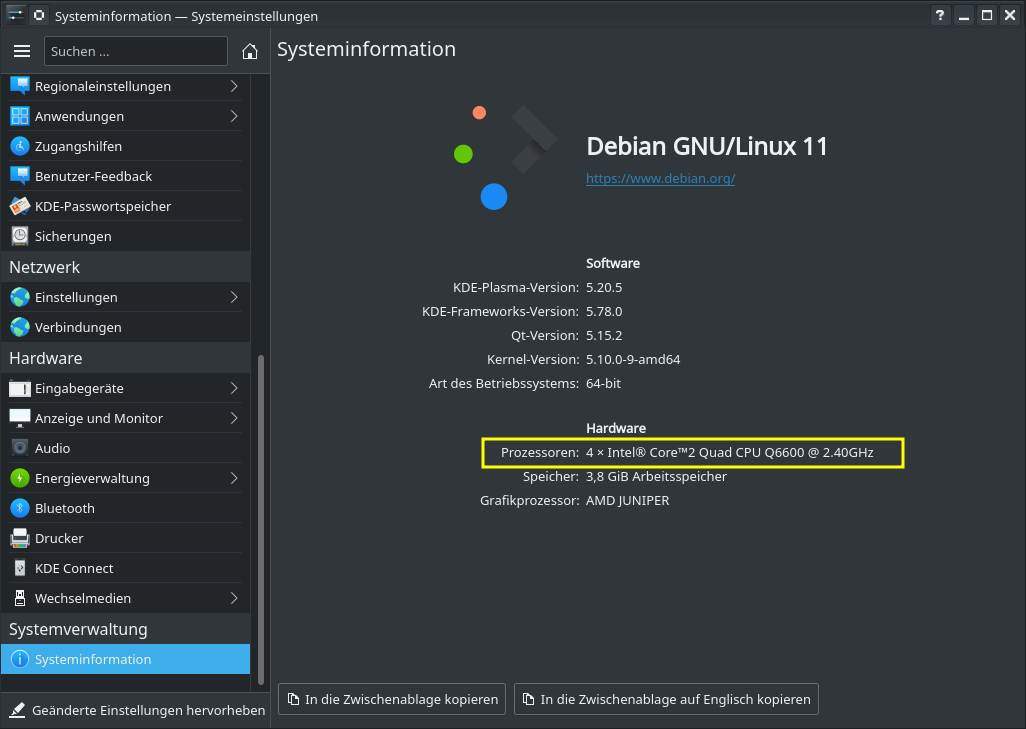Click the Anwendungen grid icon

(20, 116)
